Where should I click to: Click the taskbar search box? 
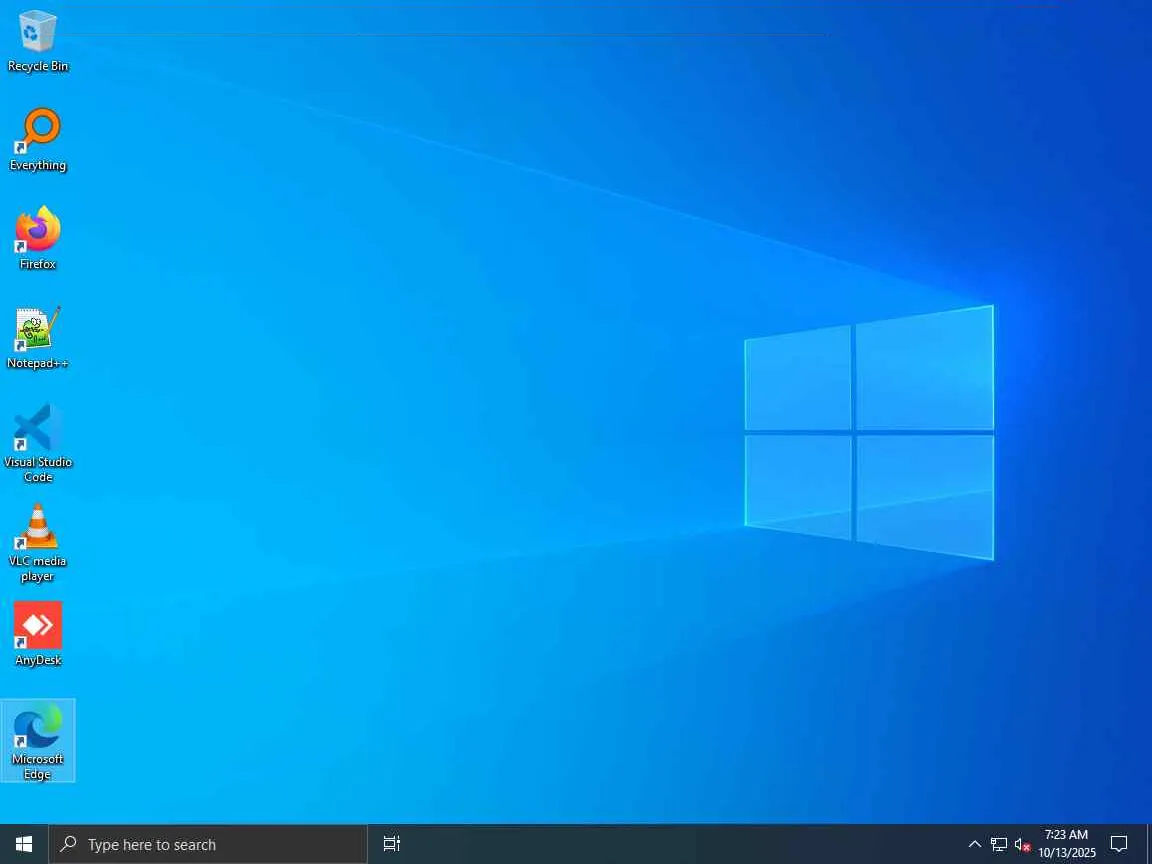208,844
